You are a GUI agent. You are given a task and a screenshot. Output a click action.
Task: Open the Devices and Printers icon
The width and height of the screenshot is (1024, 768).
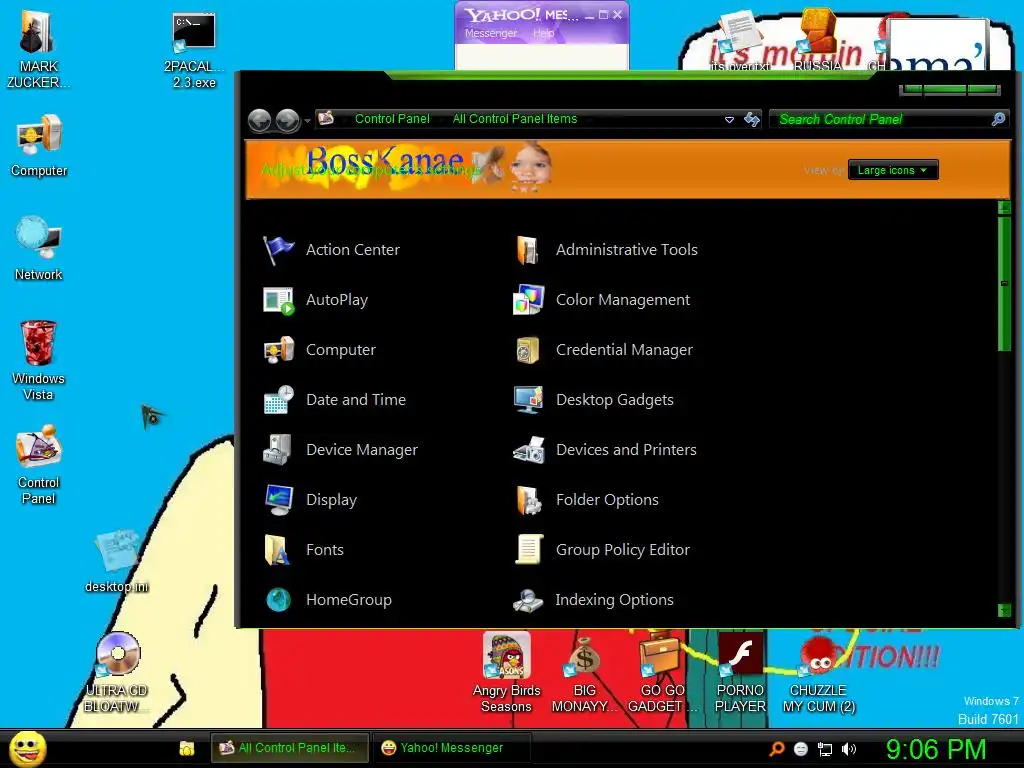click(528, 450)
